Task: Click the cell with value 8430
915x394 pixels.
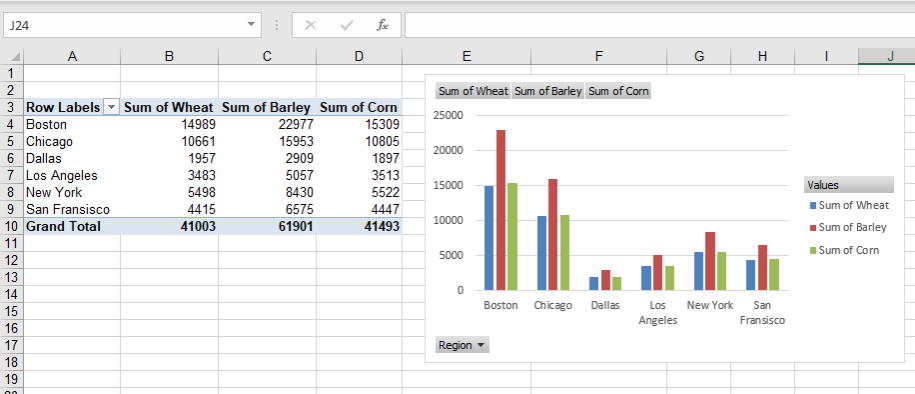Action: (x=267, y=192)
